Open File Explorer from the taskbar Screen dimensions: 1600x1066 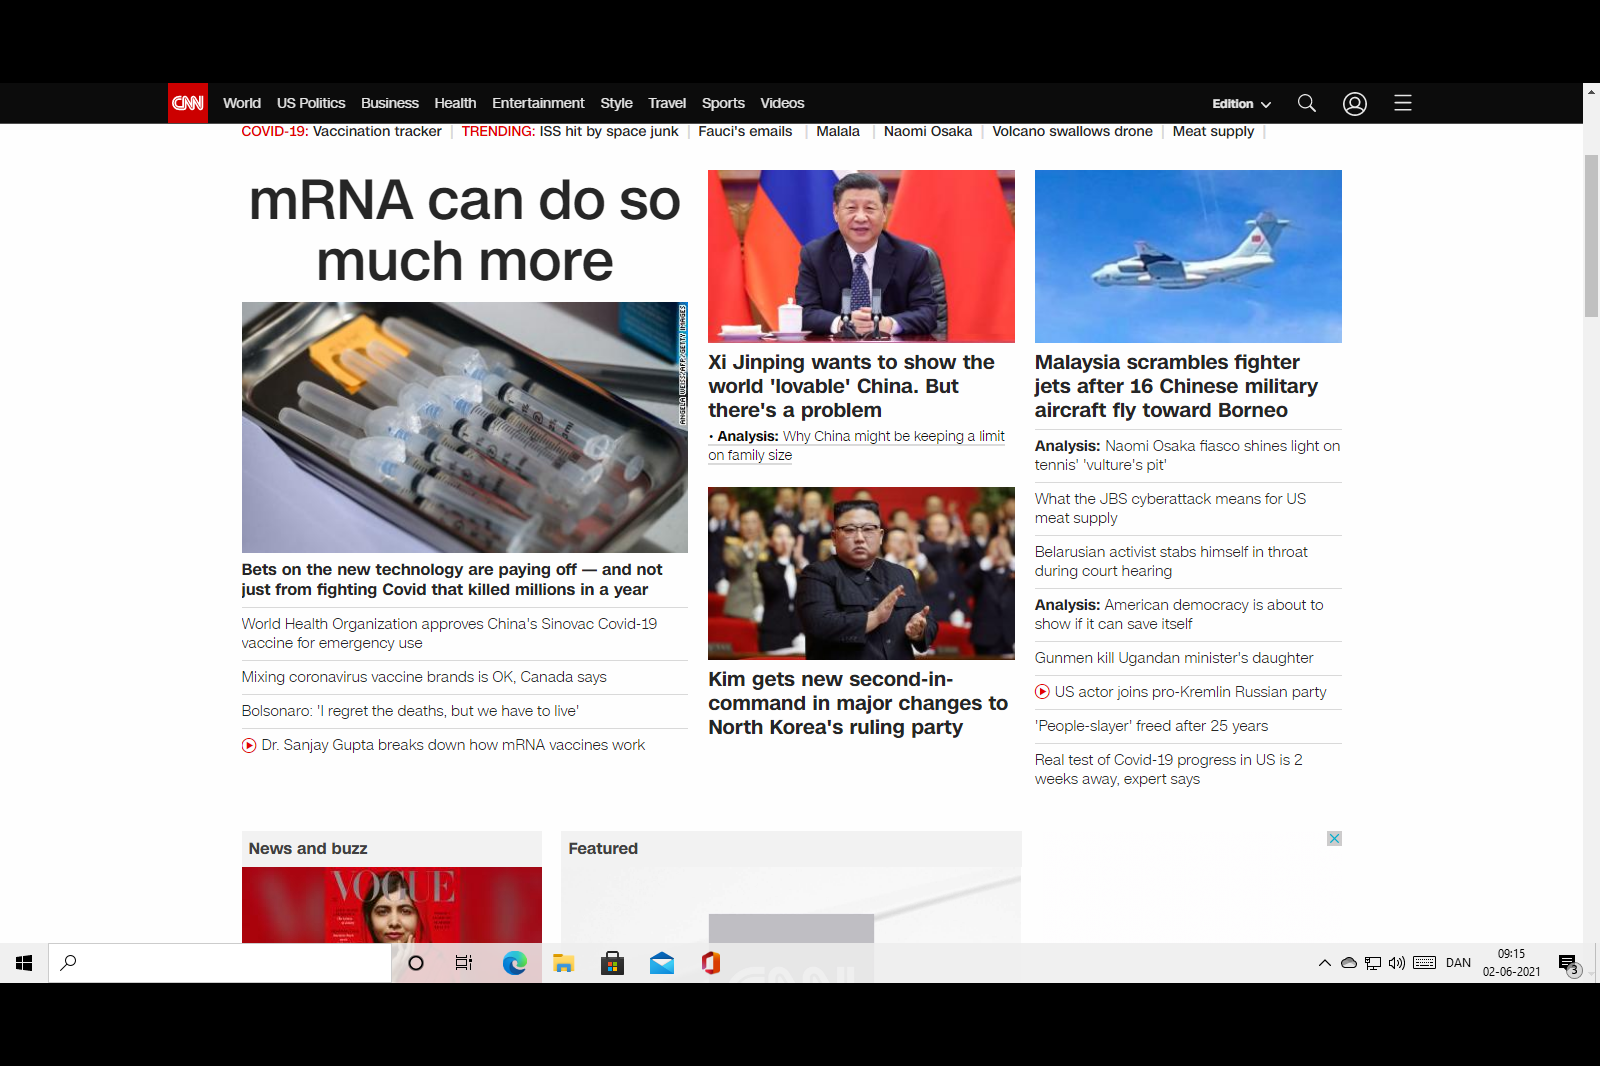coord(563,963)
